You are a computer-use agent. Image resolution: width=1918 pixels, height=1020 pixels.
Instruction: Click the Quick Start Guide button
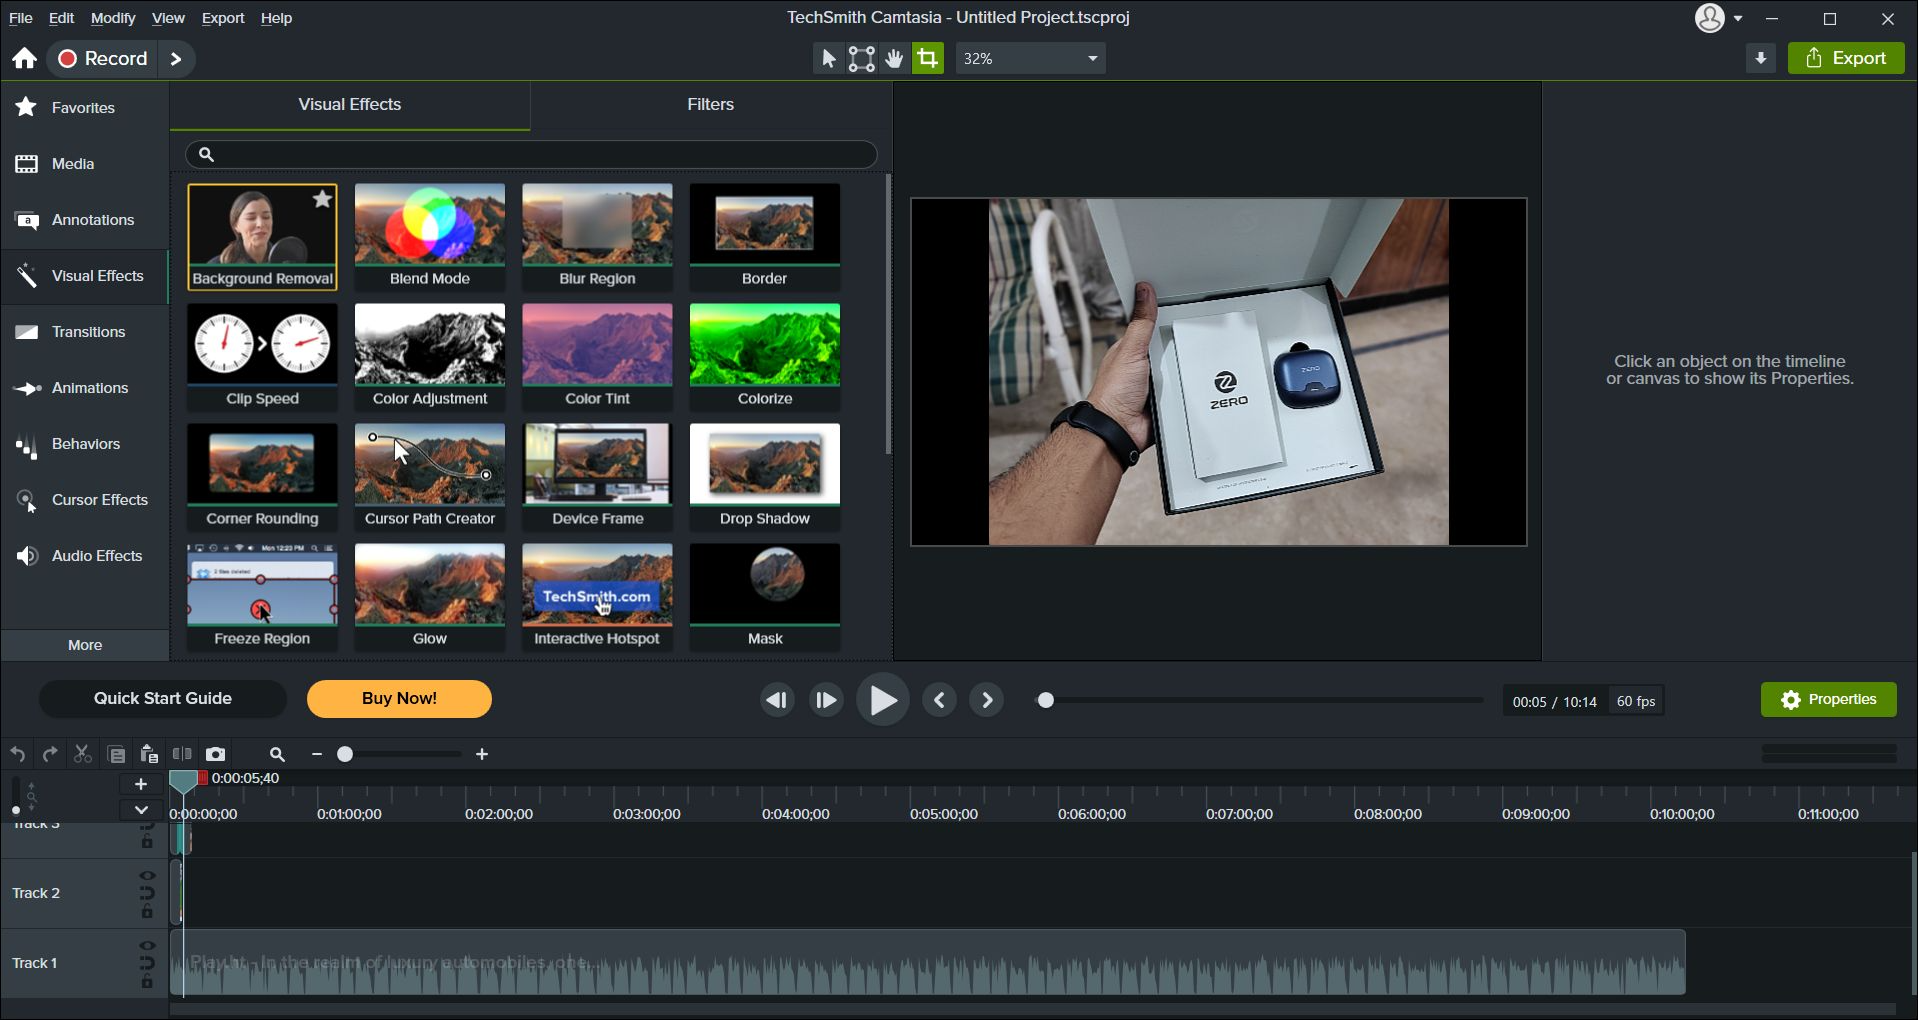click(x=162, y=698)
